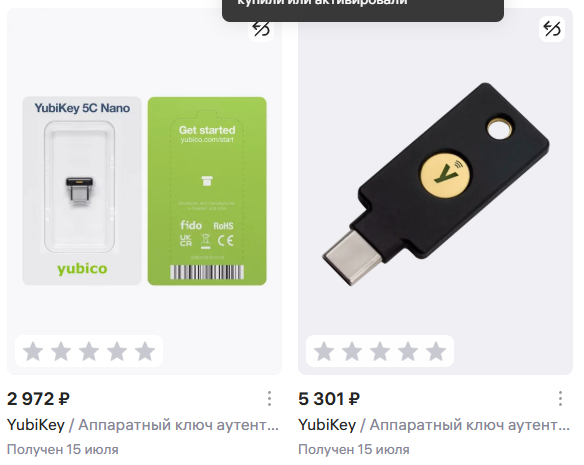Rate YubiKey 5C Nano five stars

(145, 351)
